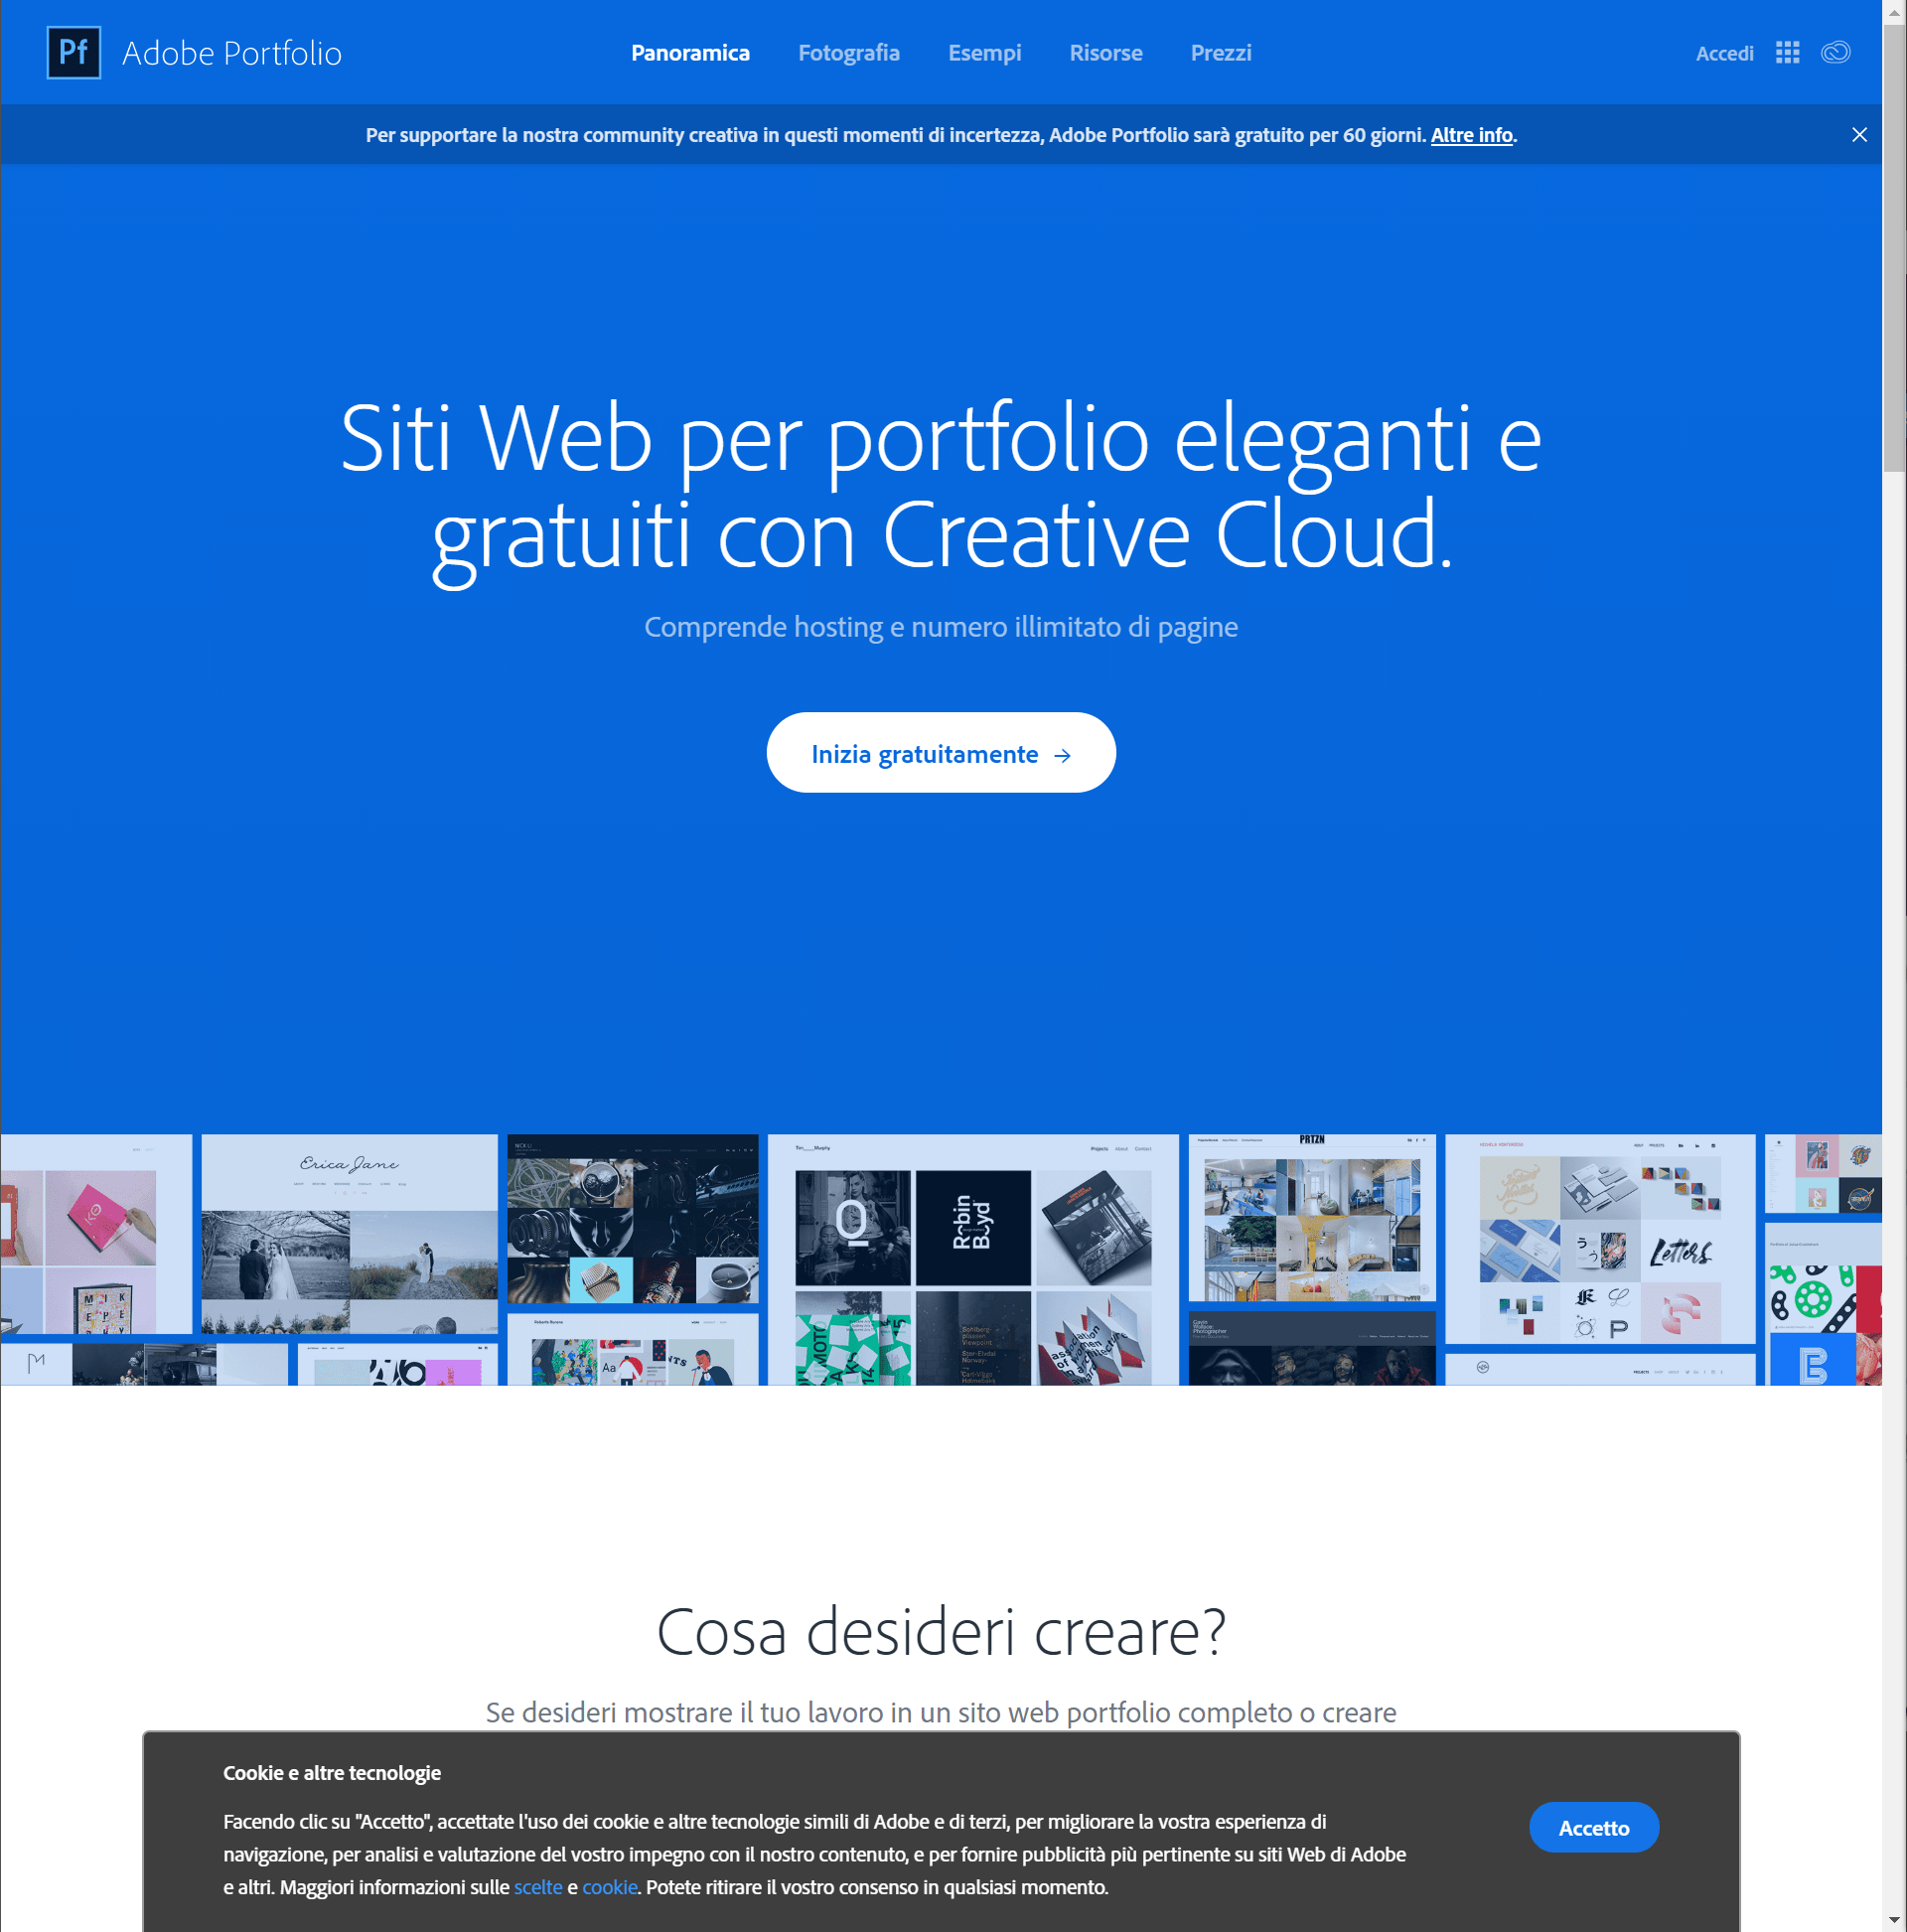The image size is (1907, 1932).
Task: Open the cookie link in cookie notice
Action: coord(610,1887)
